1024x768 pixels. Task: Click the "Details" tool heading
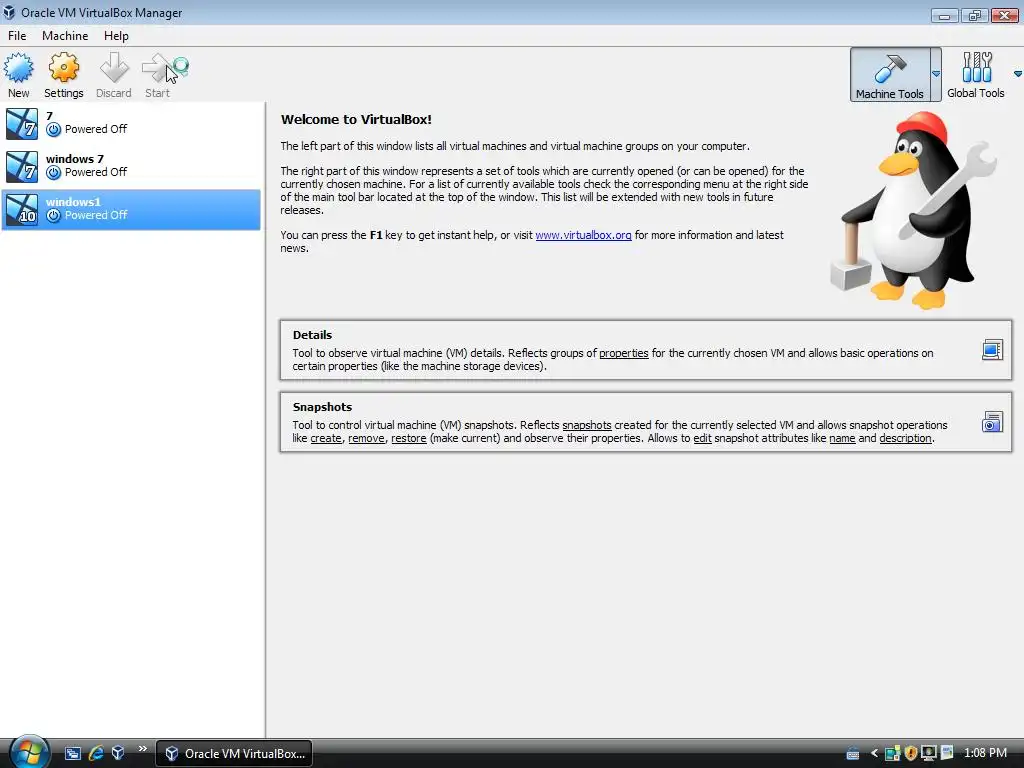coord(312,335)
